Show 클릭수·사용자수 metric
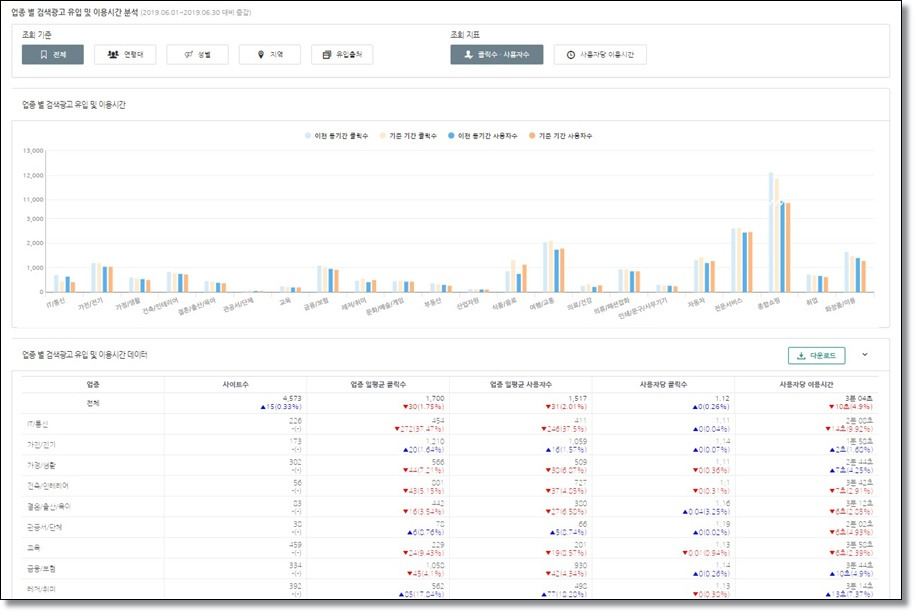 click(x=497, y=54)
